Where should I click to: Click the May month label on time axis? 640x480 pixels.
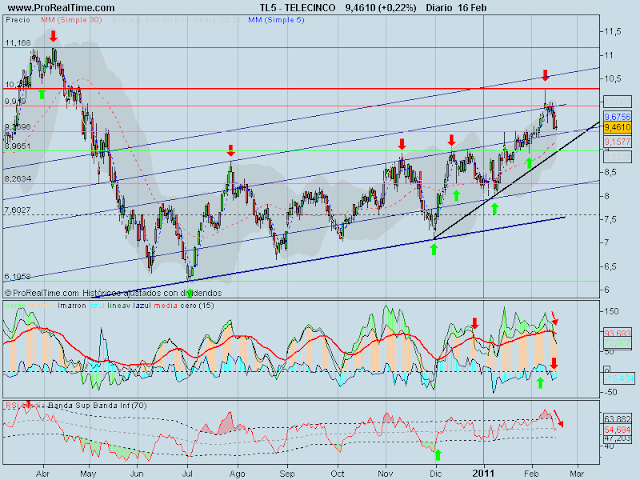[x=88, y=474]
